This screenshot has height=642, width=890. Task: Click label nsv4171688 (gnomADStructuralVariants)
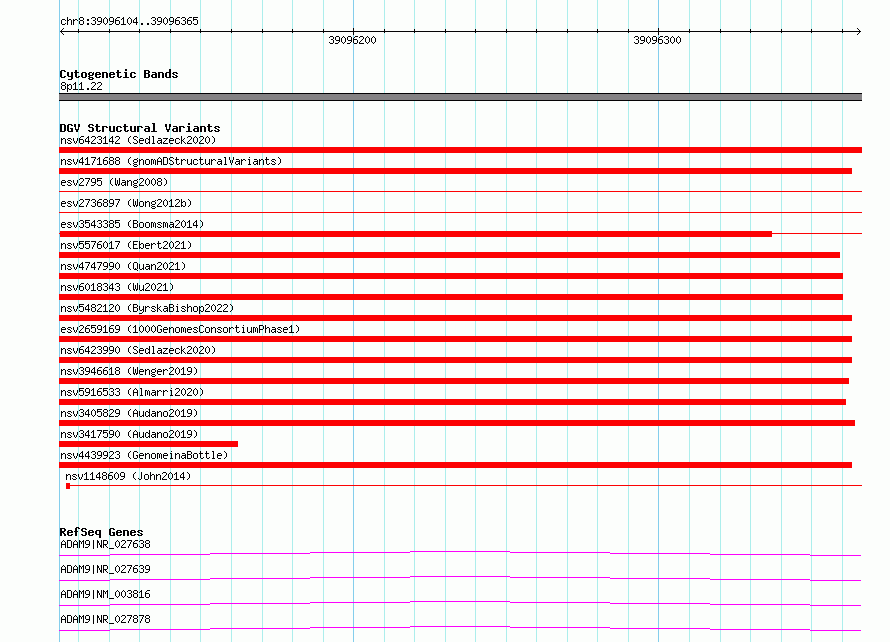pos(171,161)
